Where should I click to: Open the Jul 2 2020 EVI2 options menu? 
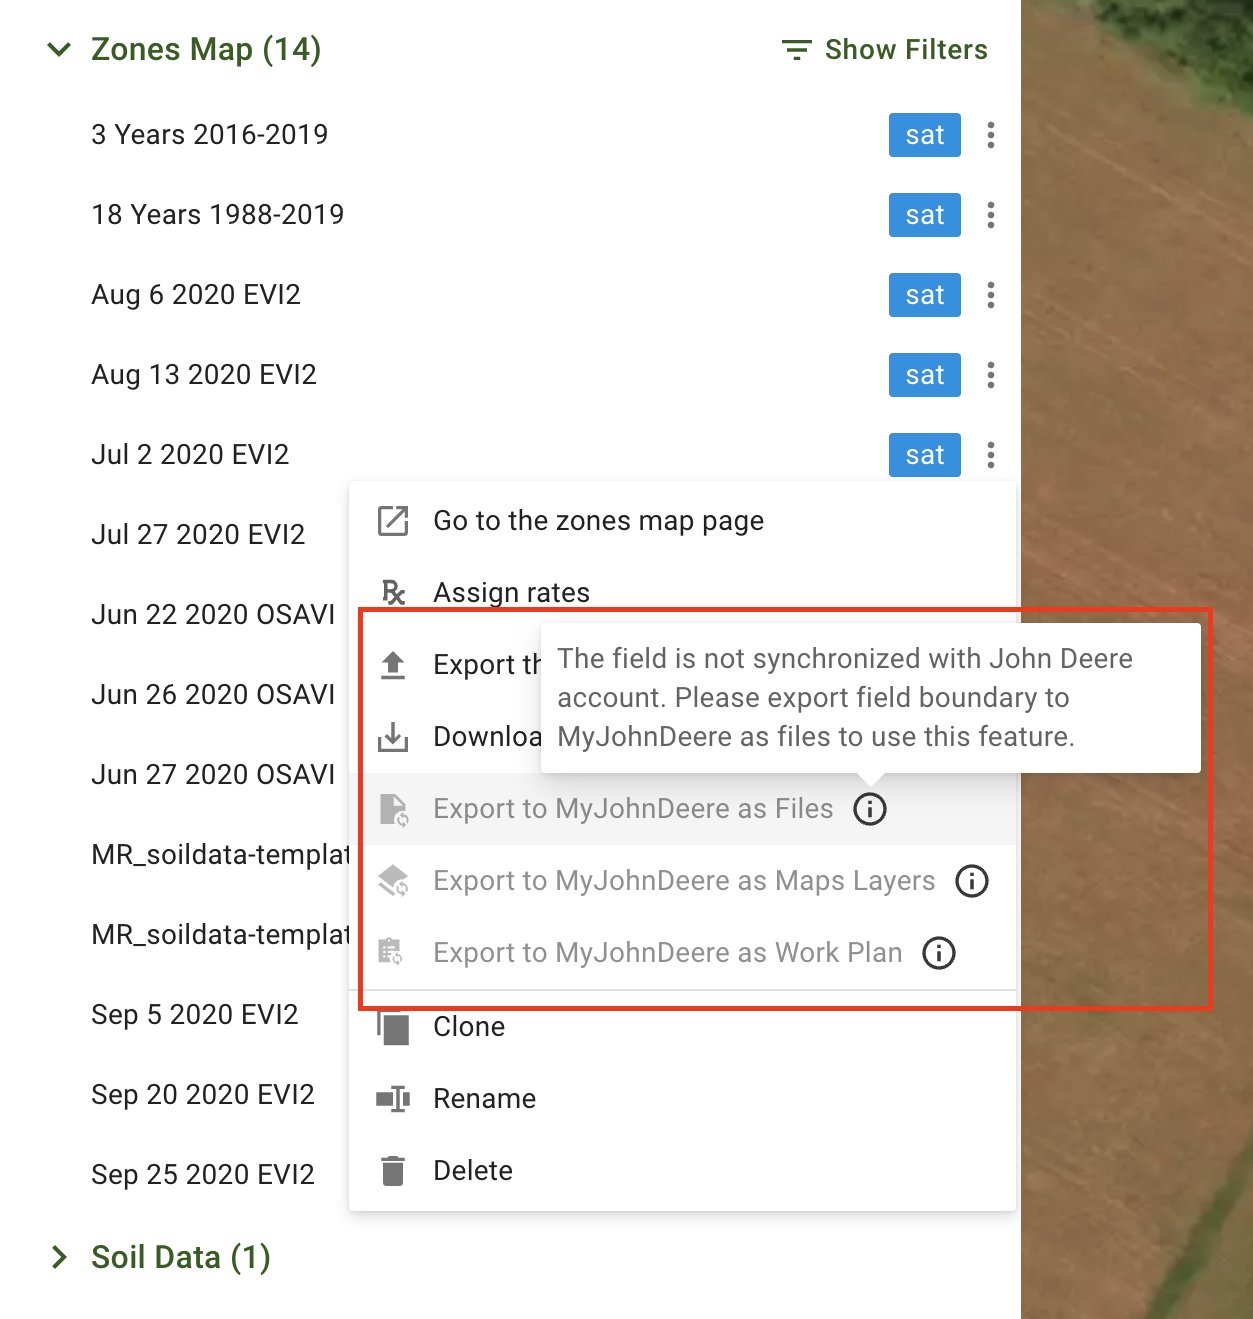click(990, 455)
